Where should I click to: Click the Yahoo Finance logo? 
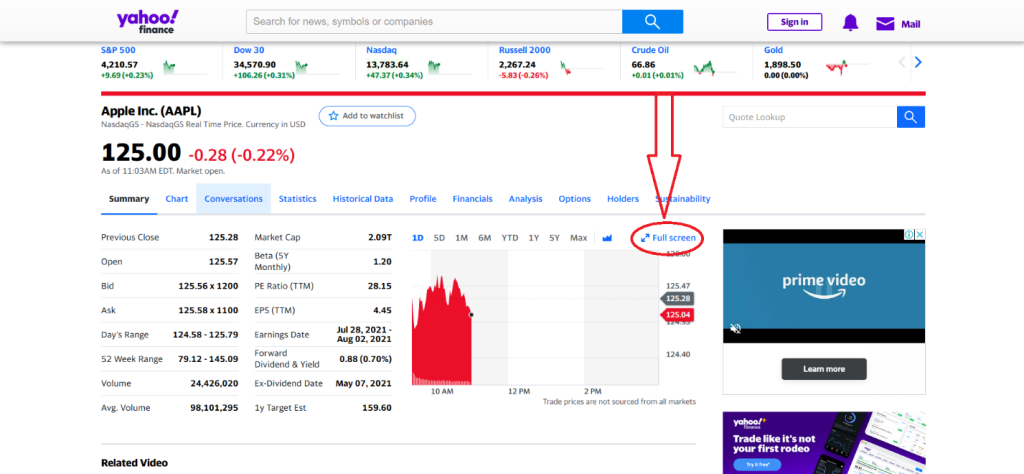[148, 22]
